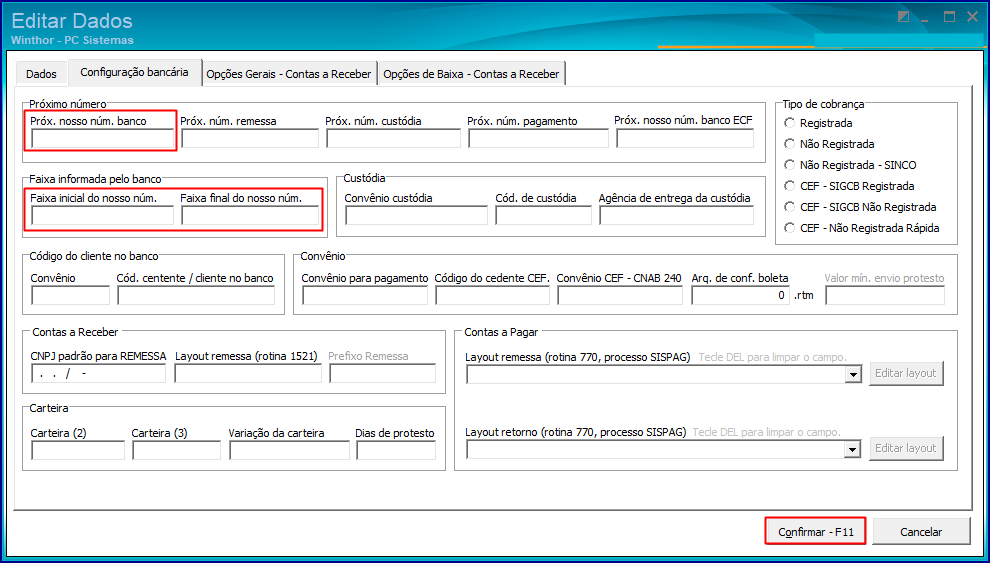Focus Próx. nosso núm. banco ECF field

coord(685,138)
